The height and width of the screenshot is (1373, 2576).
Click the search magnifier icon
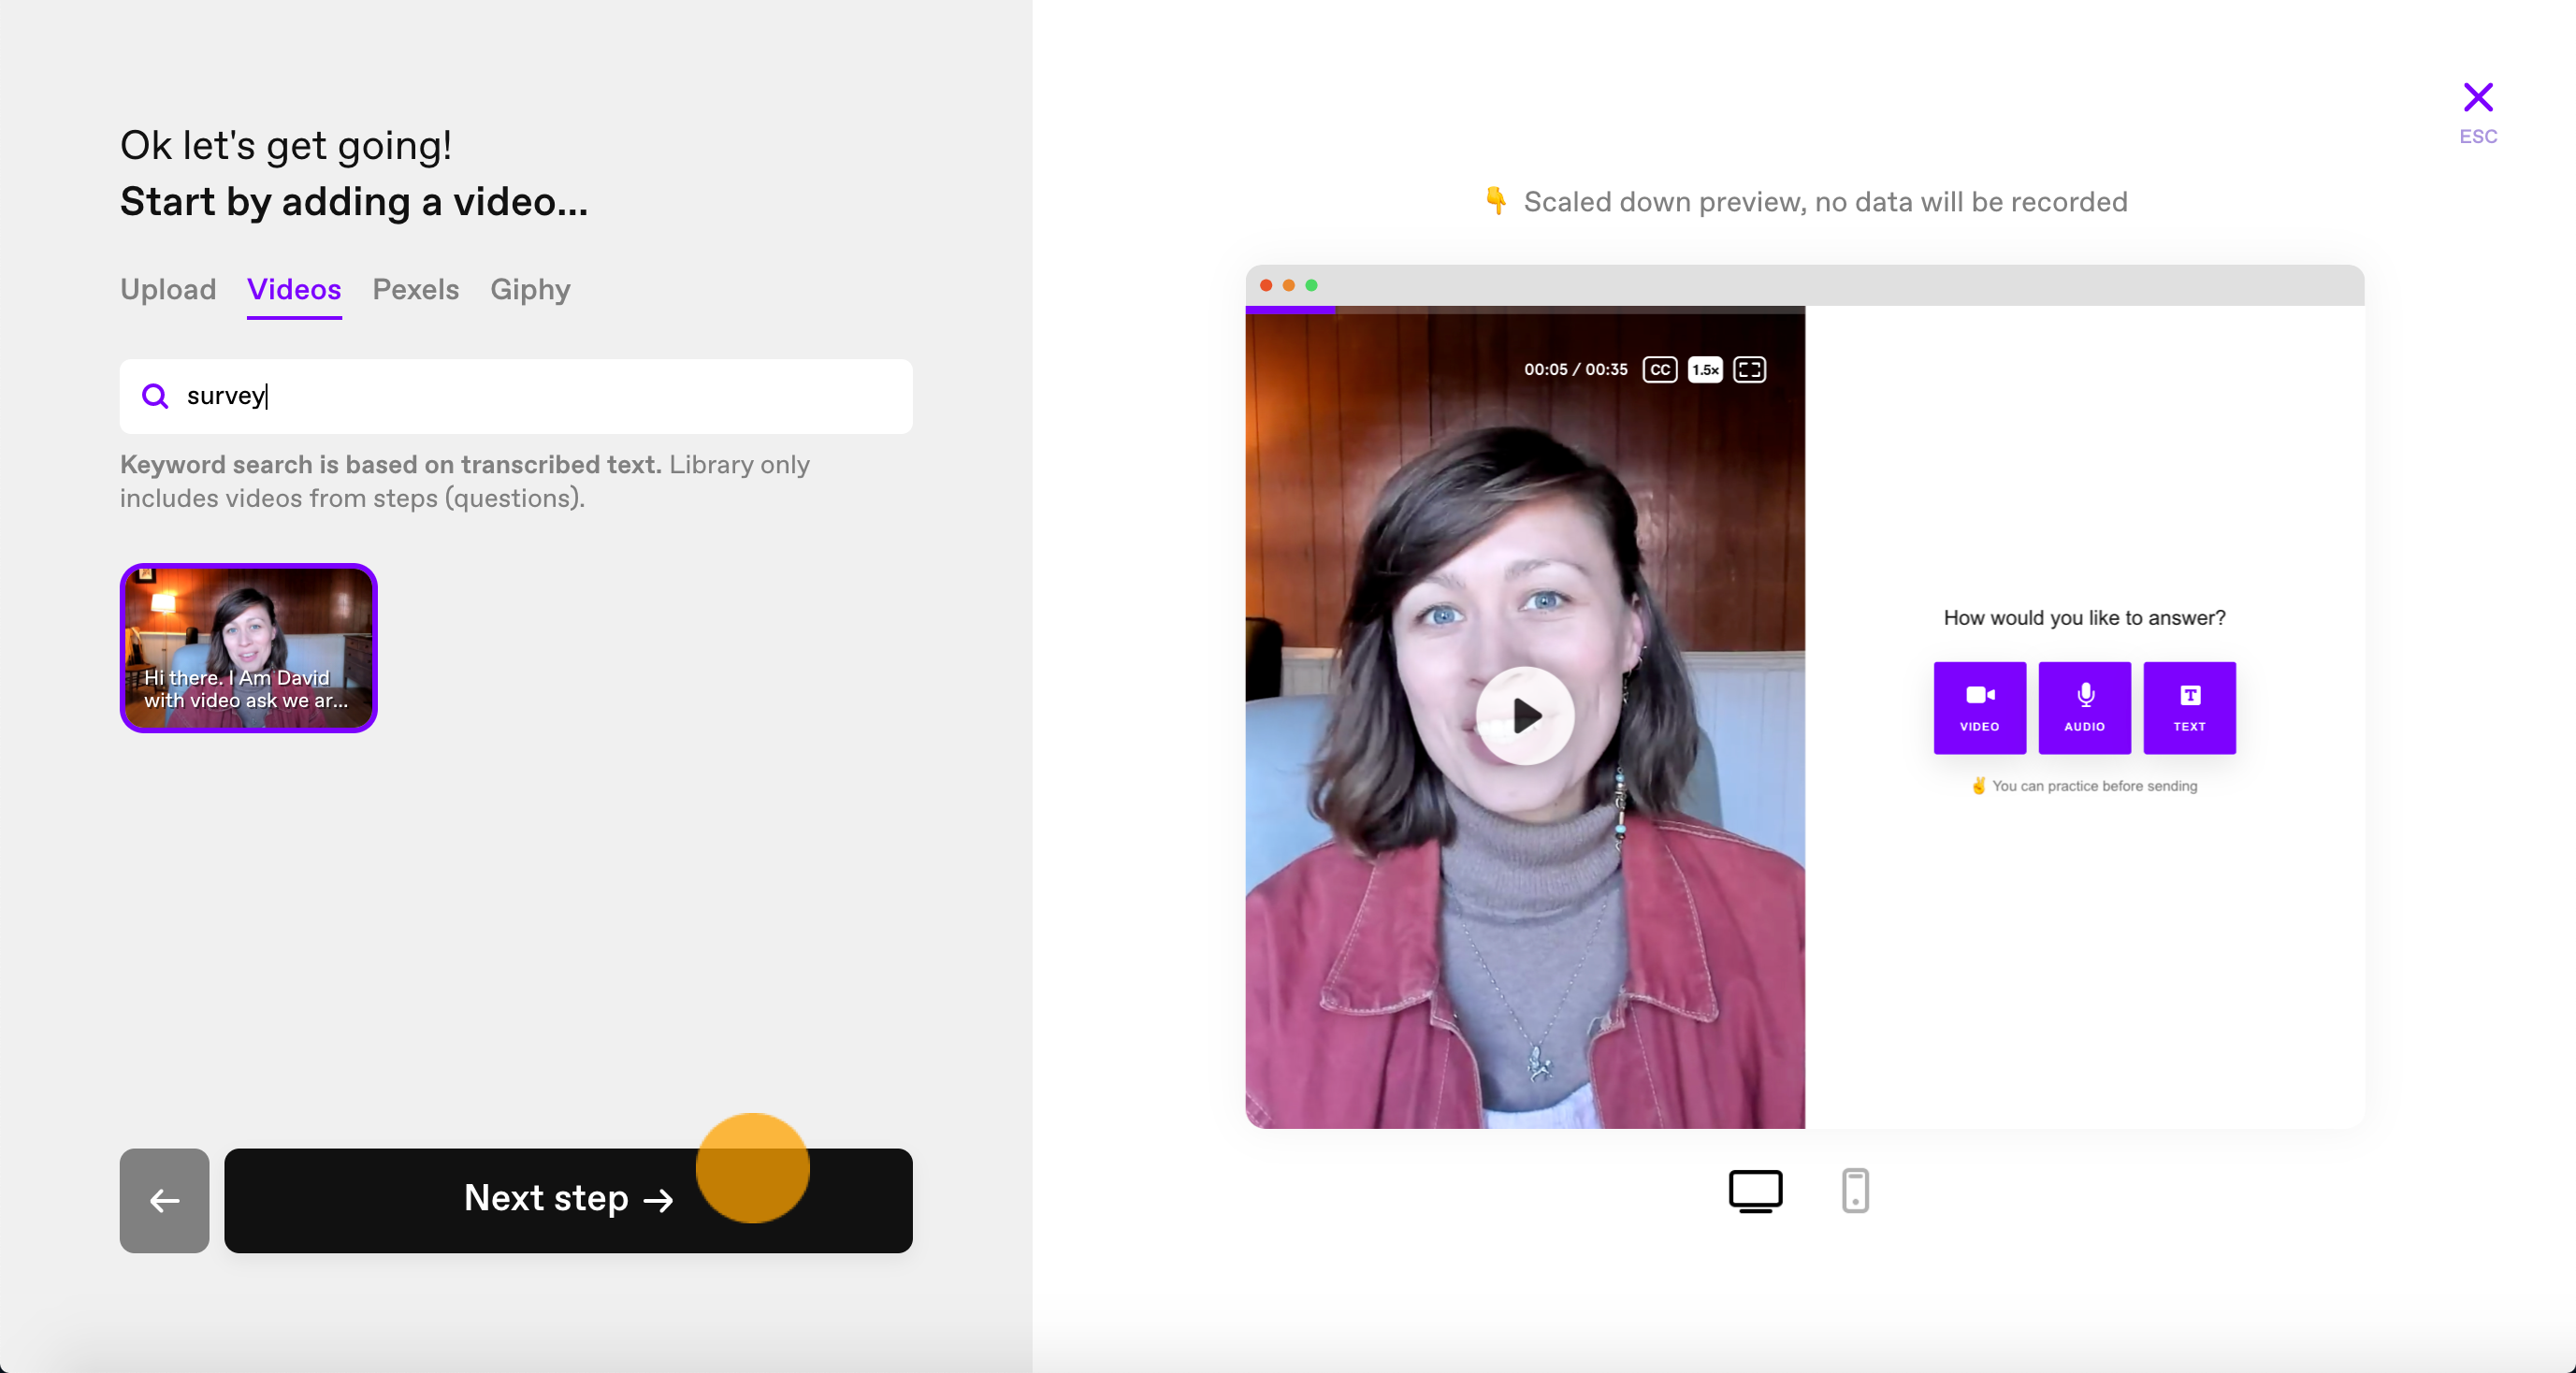(155, 396)
